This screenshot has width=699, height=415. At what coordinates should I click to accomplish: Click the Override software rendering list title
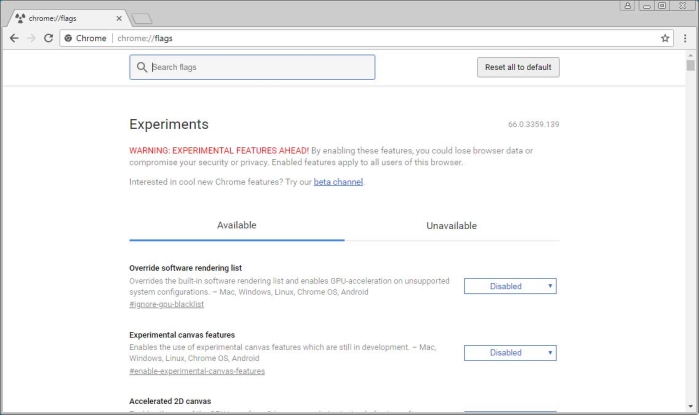click(x=185, y=268)
